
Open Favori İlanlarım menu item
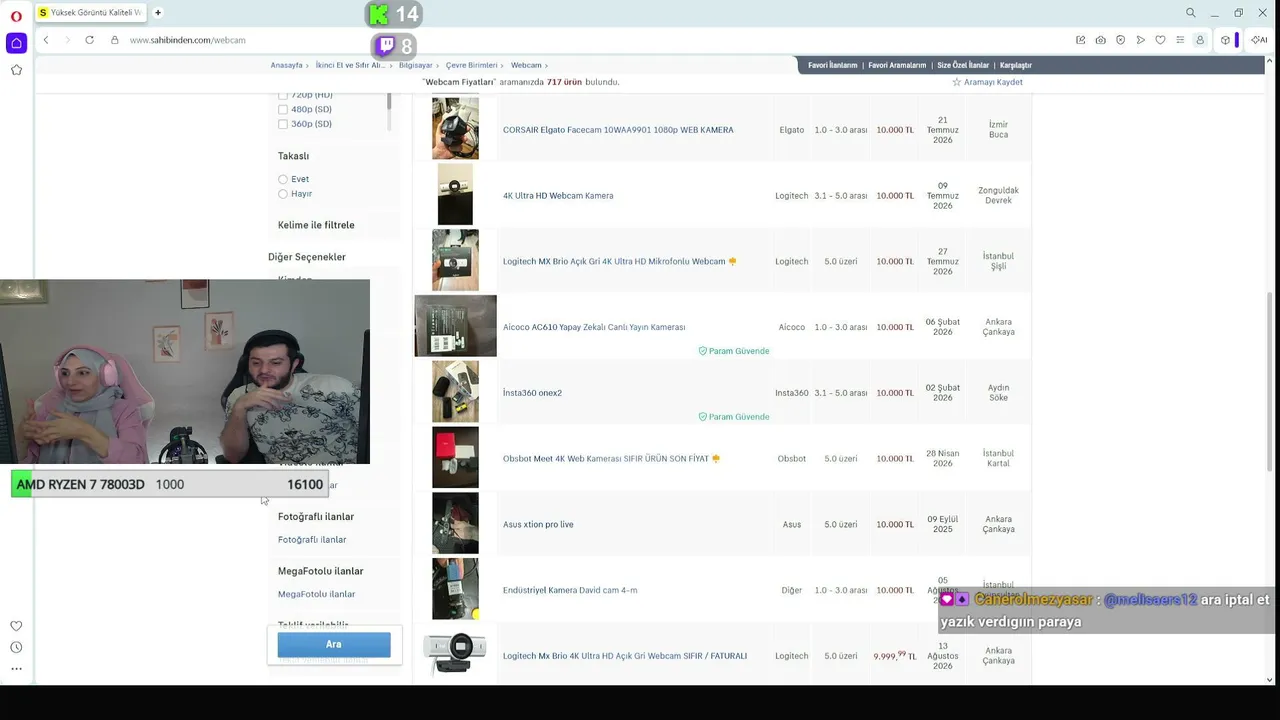[833, 65]
